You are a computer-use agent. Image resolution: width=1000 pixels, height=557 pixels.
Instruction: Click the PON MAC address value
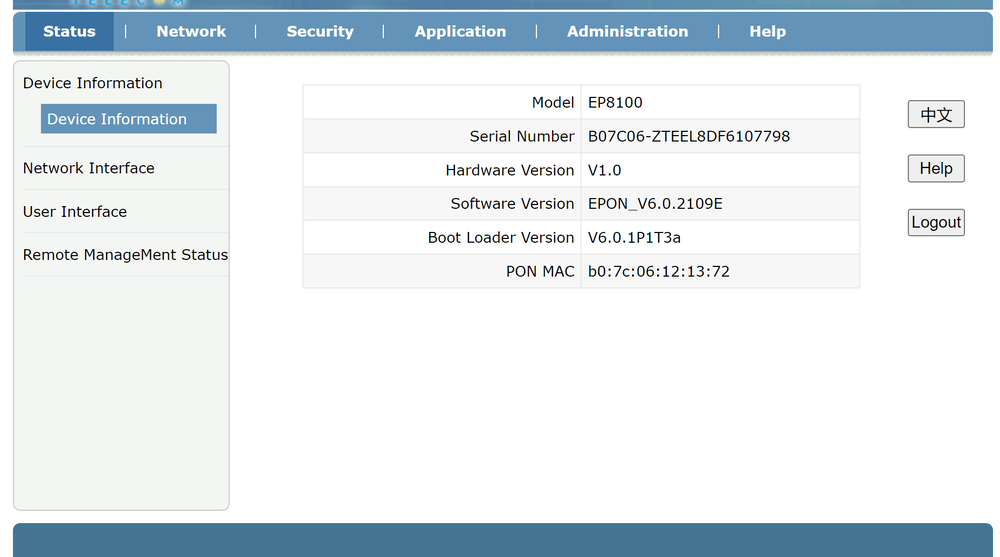coord(659,271)
